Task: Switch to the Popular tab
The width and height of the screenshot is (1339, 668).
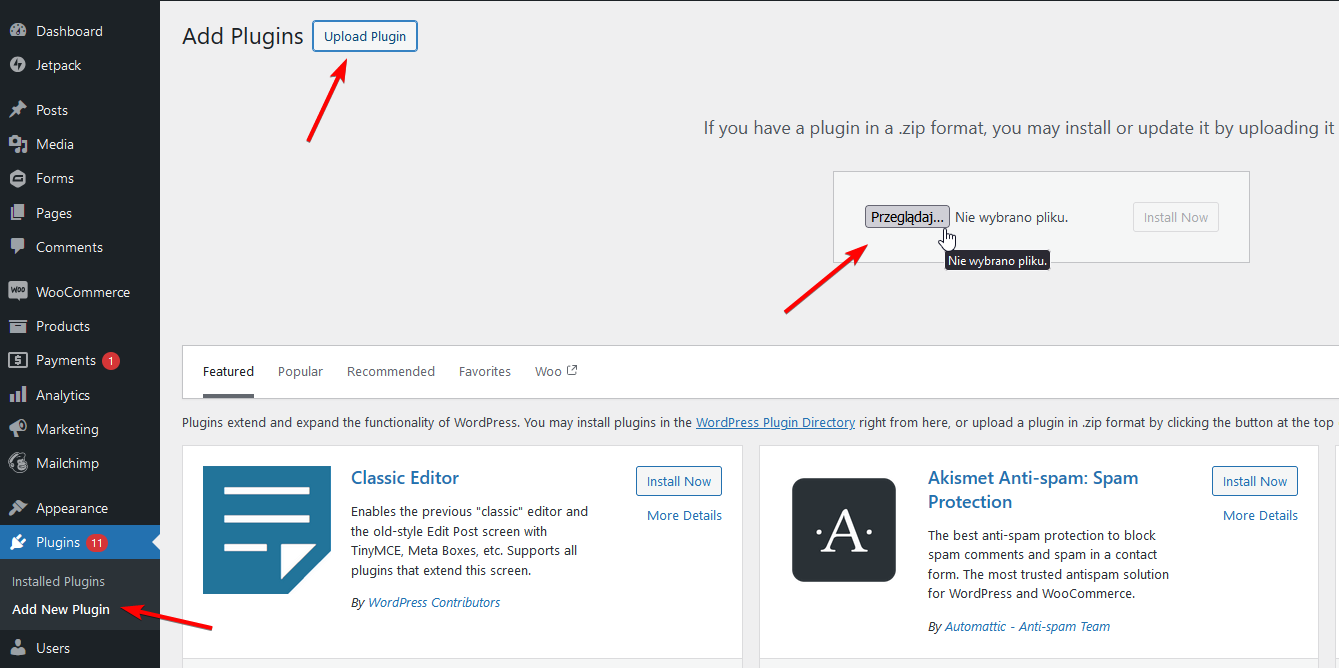Action: (300, 371)
